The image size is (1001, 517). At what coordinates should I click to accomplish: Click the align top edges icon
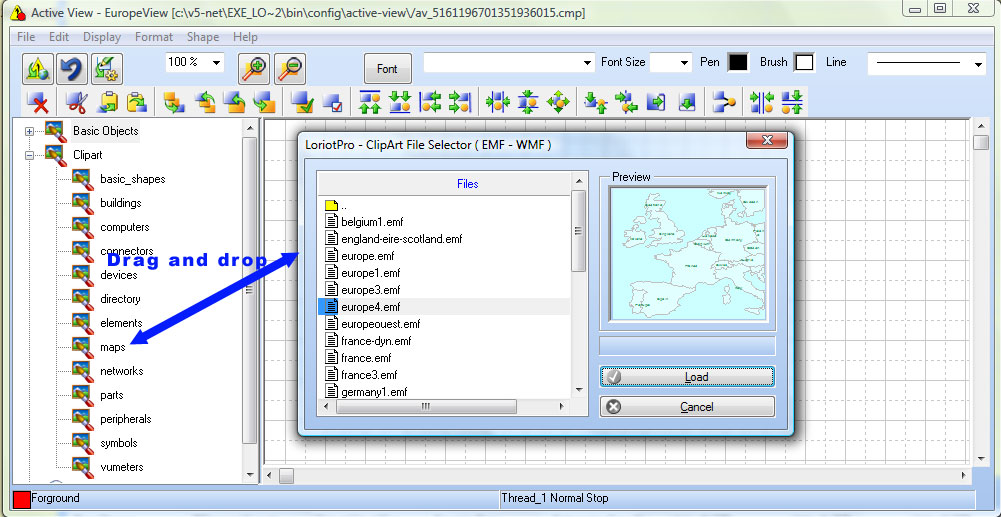click(x=370, y=102)
